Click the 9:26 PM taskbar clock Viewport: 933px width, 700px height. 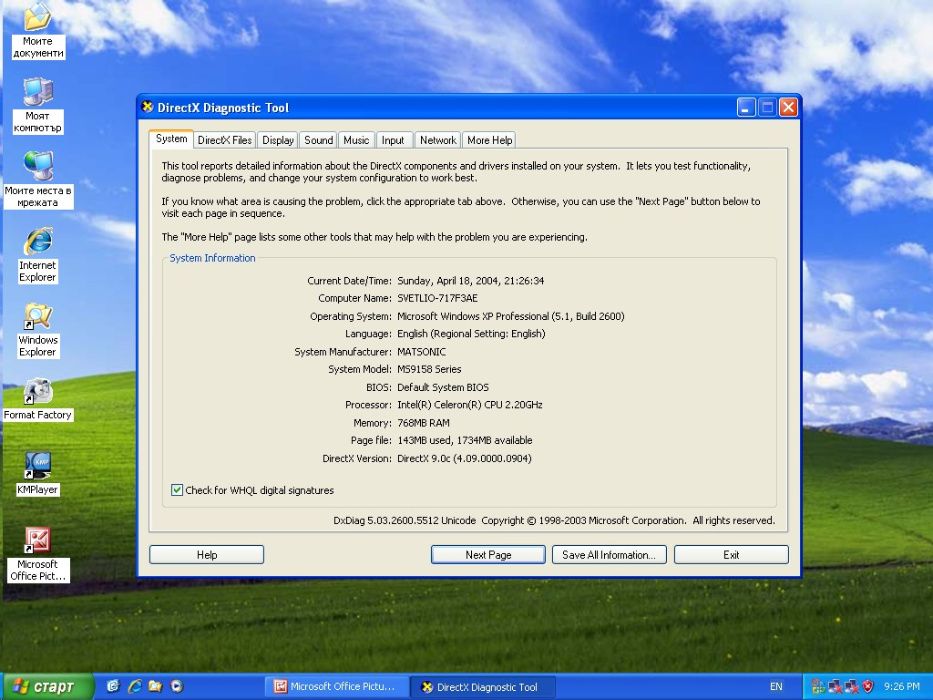pyautogui.click(x=901, y=686)
